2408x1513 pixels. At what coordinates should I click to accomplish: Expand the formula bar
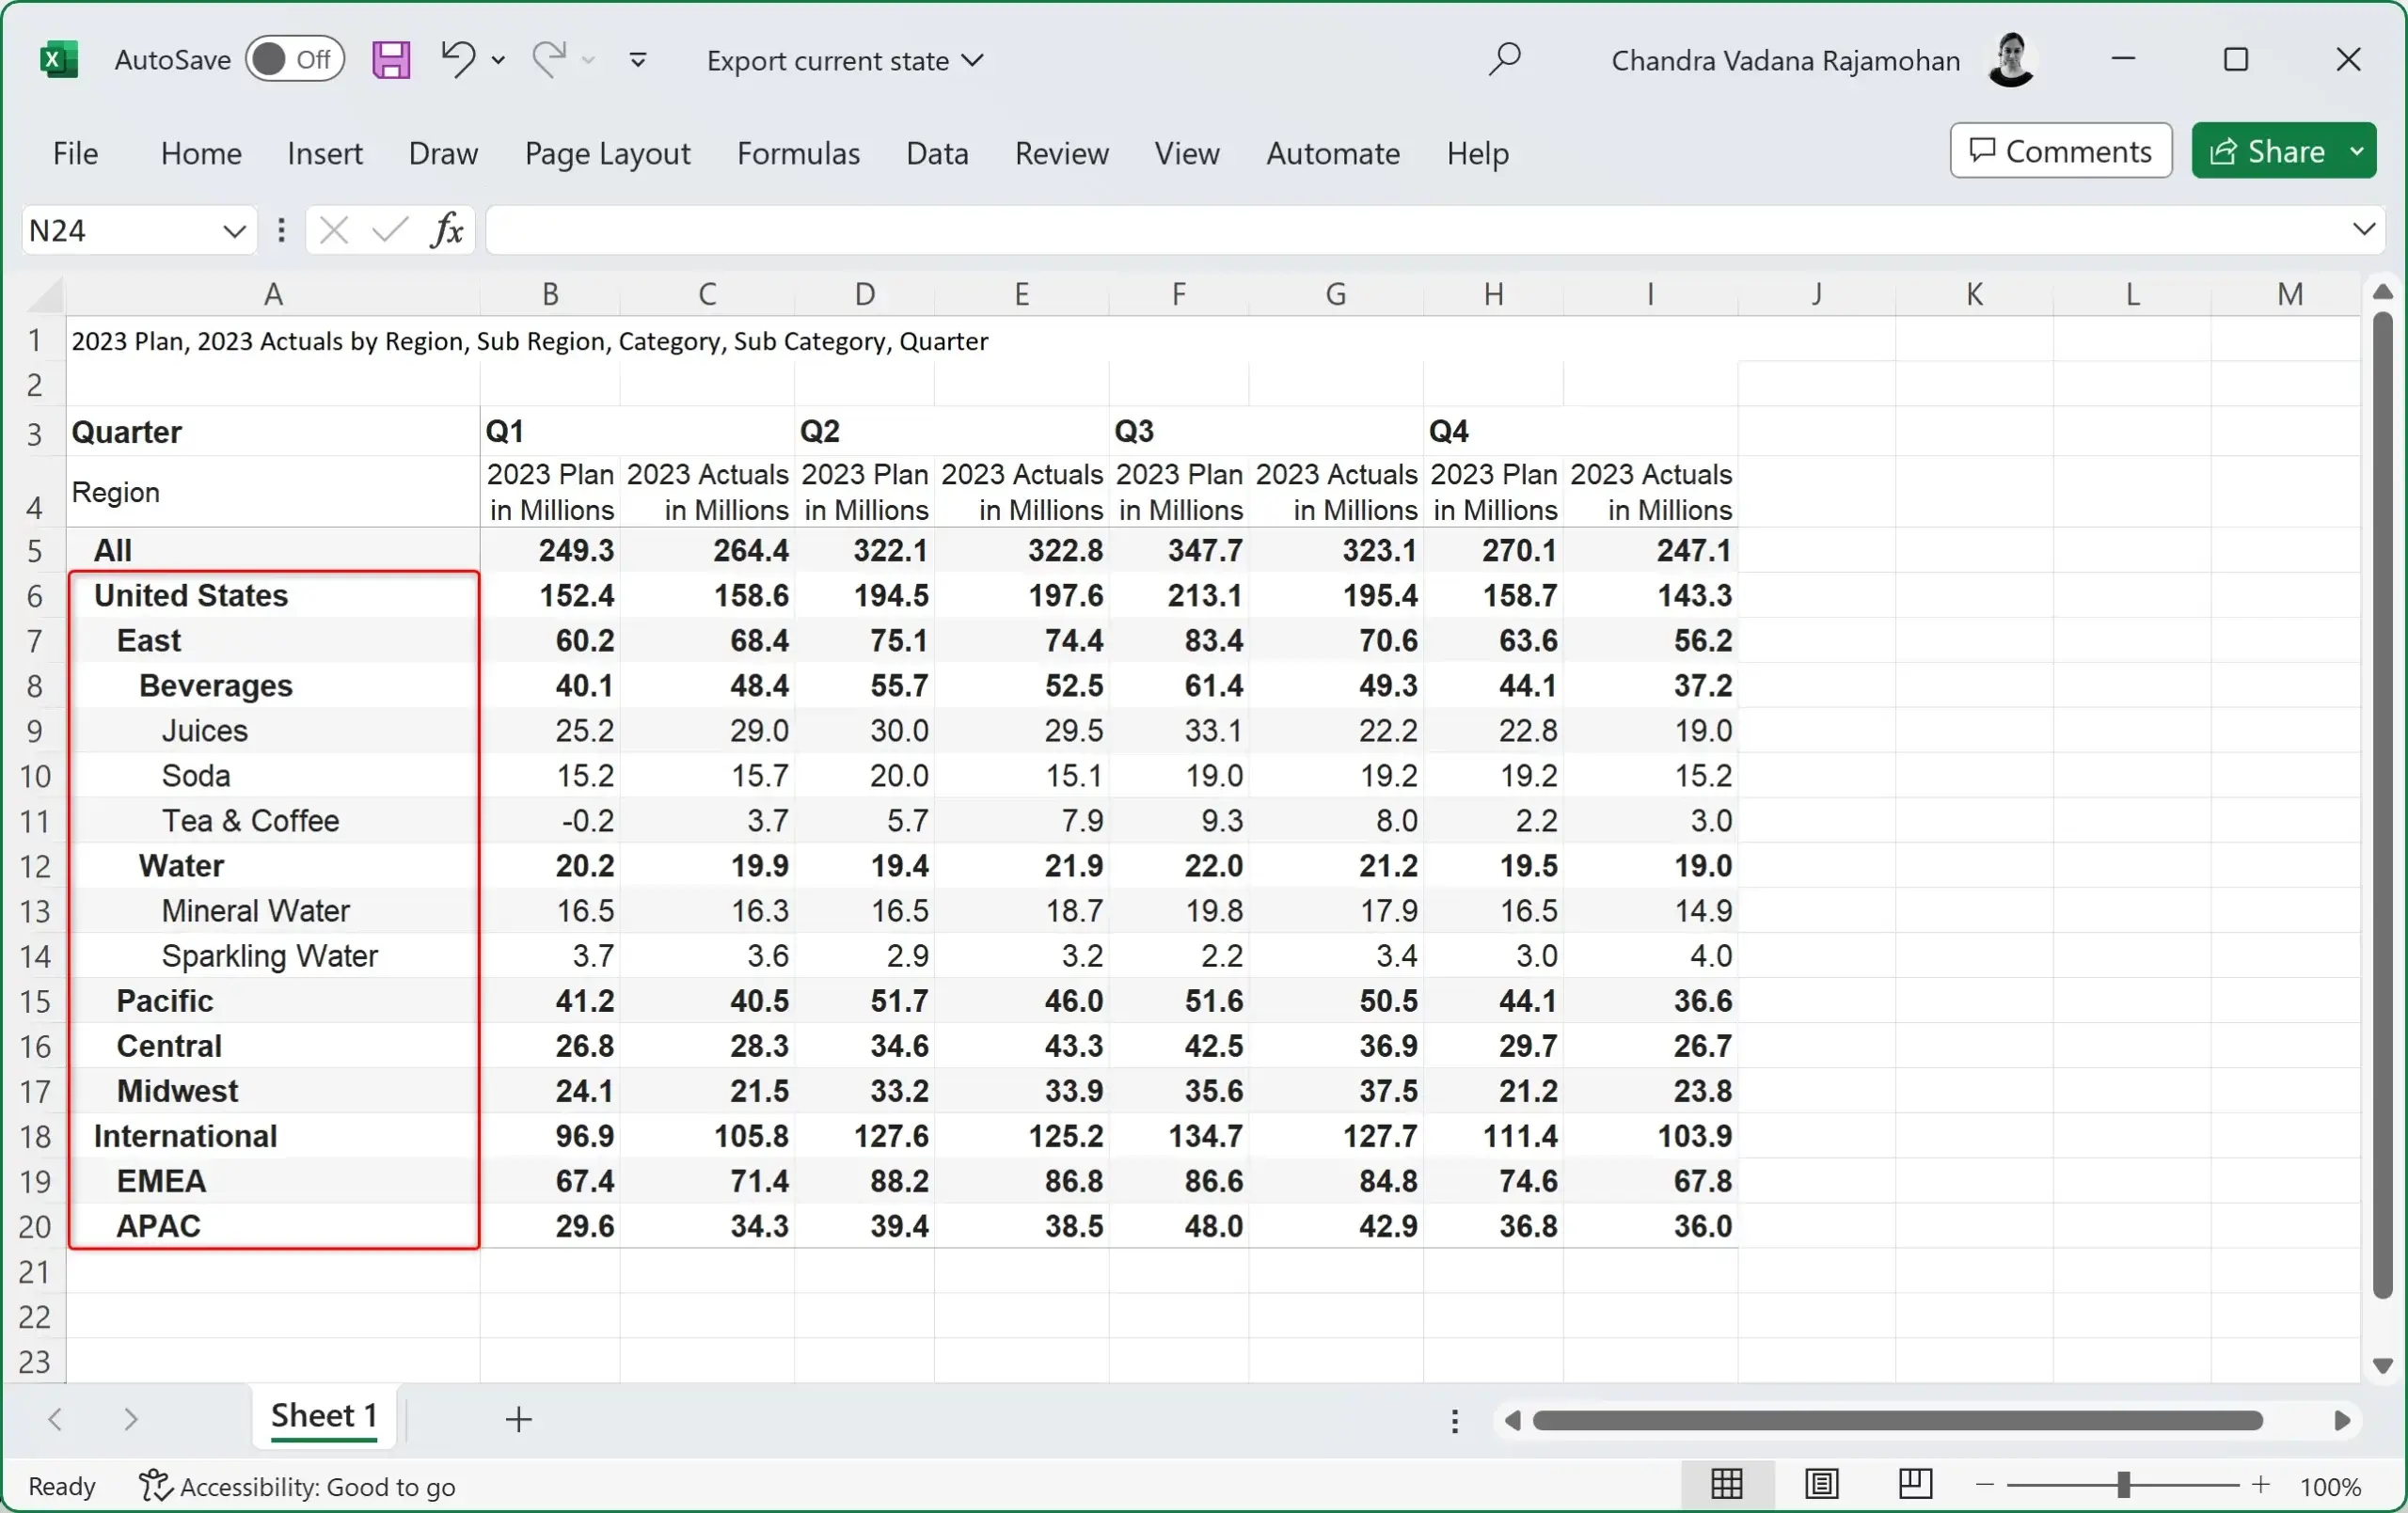(2363, 230)
